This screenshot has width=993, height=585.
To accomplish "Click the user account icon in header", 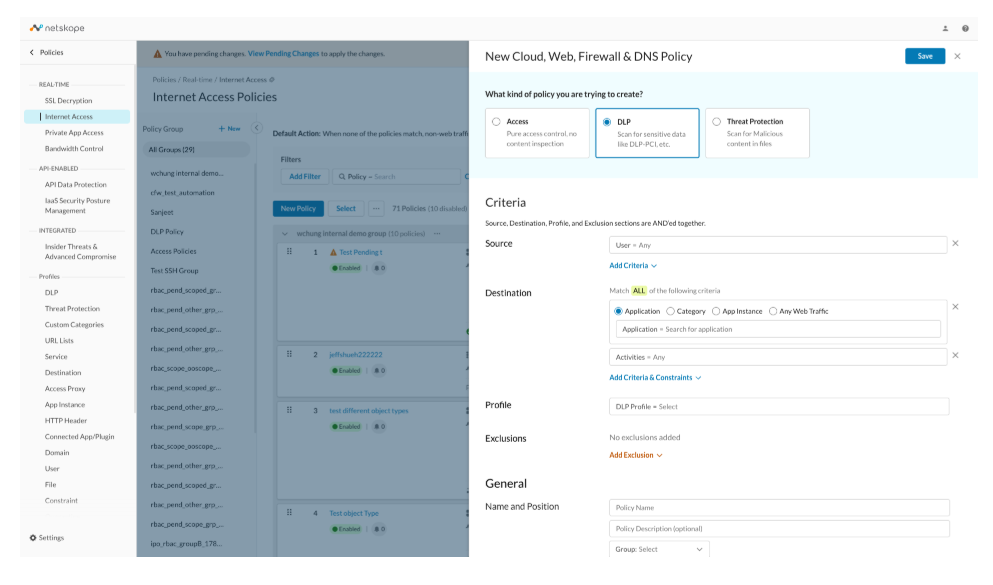I will point(945,28).
